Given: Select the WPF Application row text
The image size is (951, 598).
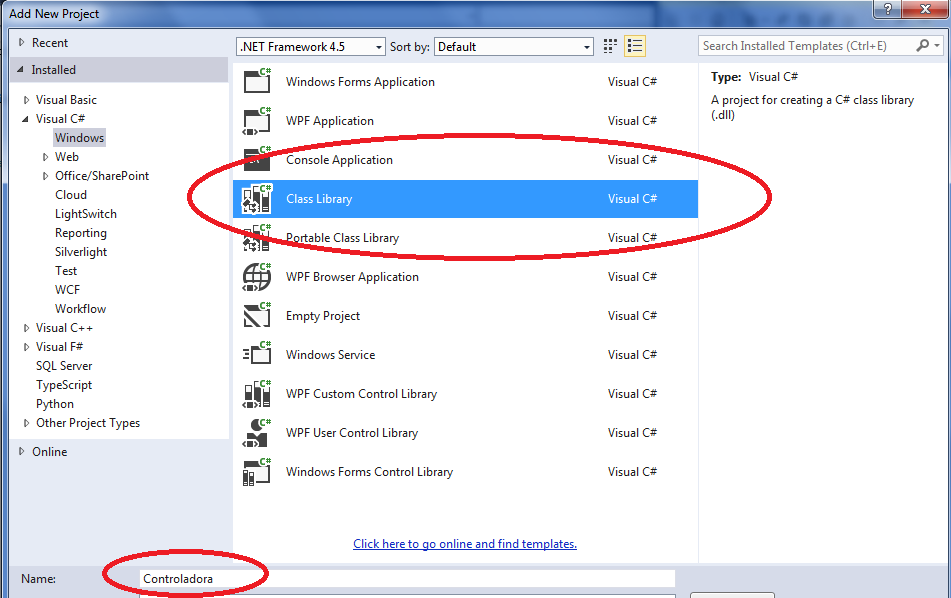Looking at the screenshot, I should [x=330, y=121].
